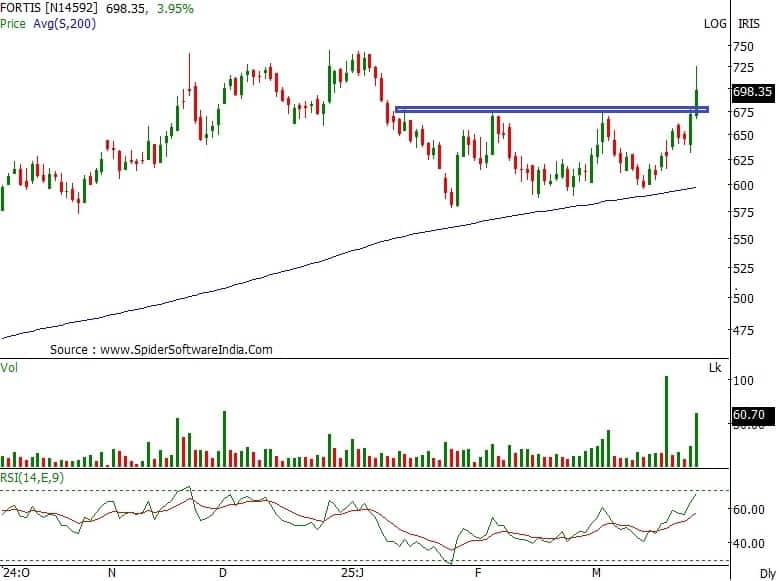Click the Price legend label
779x581 pixels.
[15, 22]
